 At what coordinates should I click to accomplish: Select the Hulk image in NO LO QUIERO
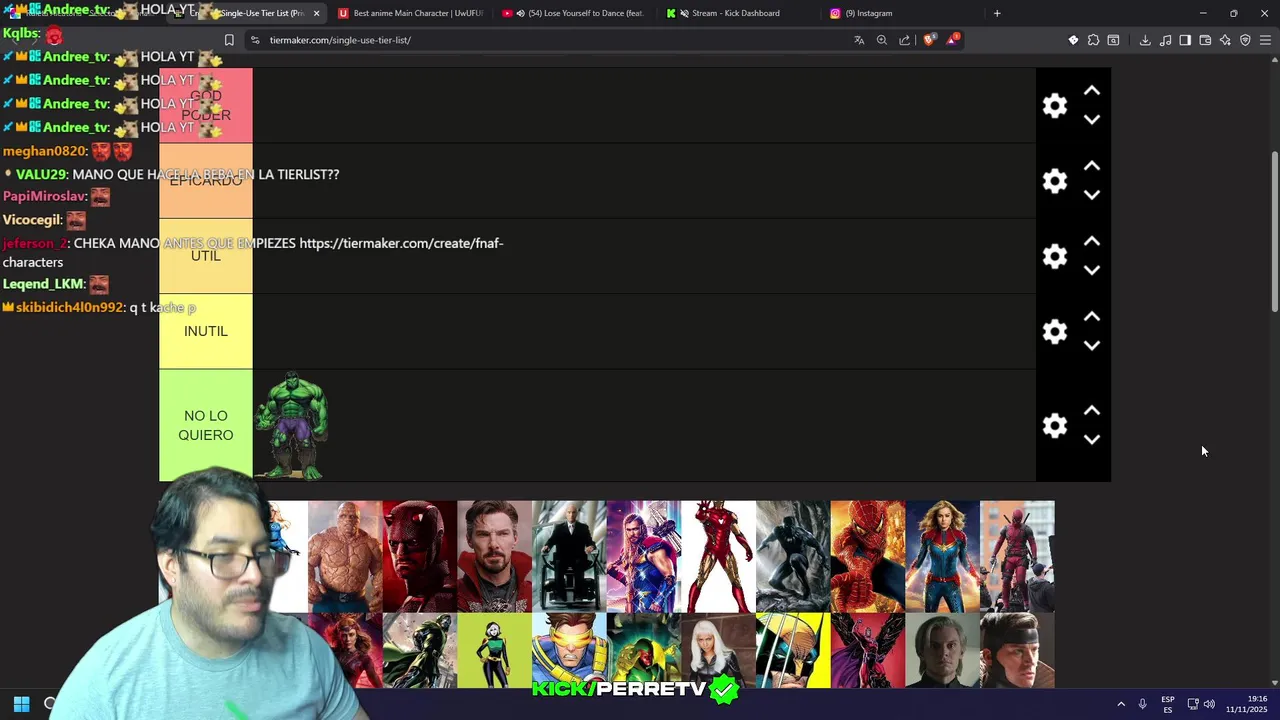pyautogui.click(x=291, y=426)
